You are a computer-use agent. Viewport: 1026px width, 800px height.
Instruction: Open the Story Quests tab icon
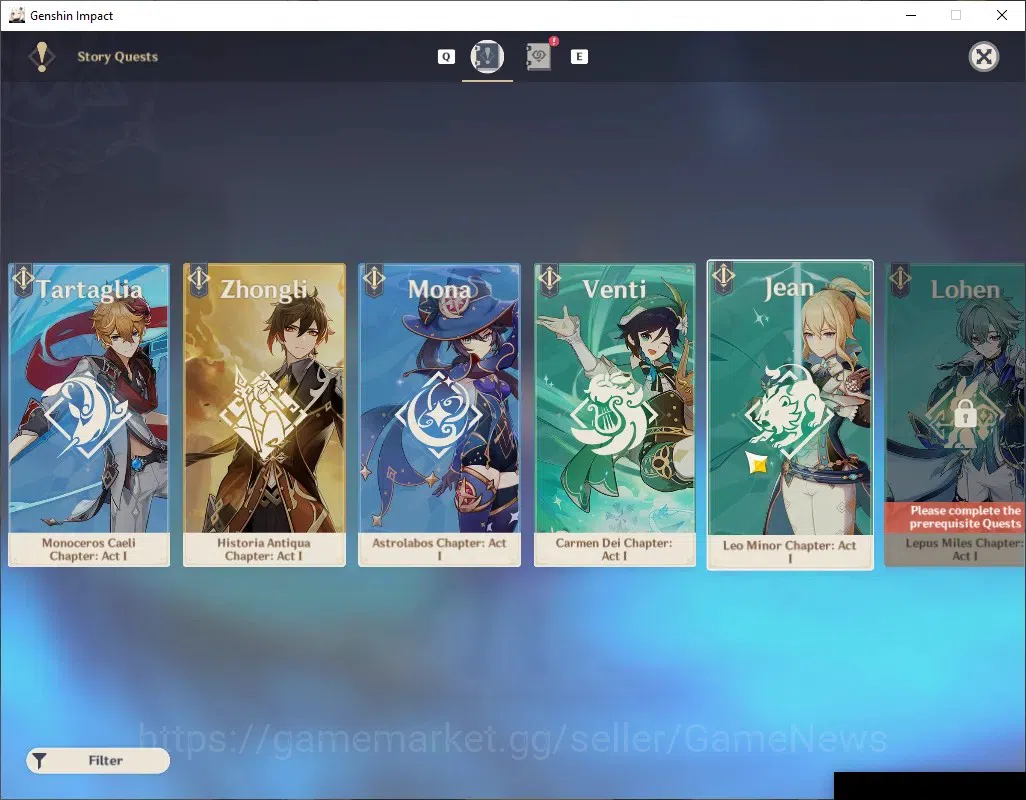[x=487, y=56]
